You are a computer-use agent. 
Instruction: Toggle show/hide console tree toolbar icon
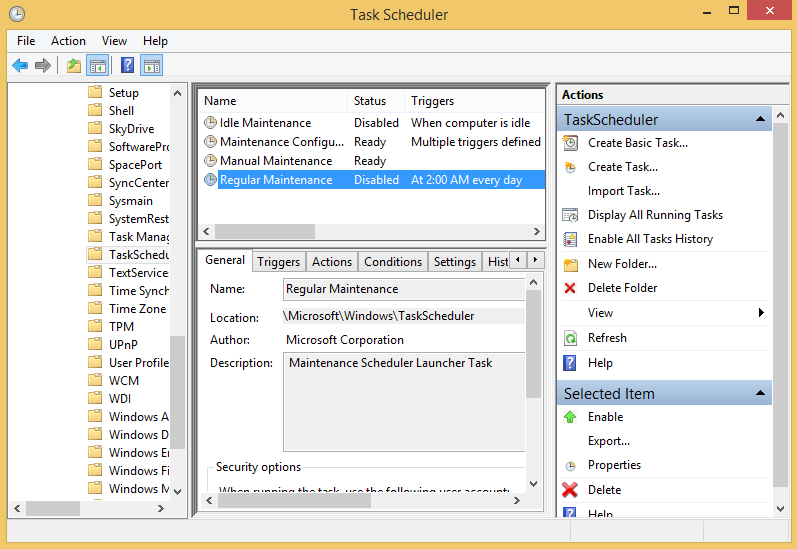coord(98,66)
